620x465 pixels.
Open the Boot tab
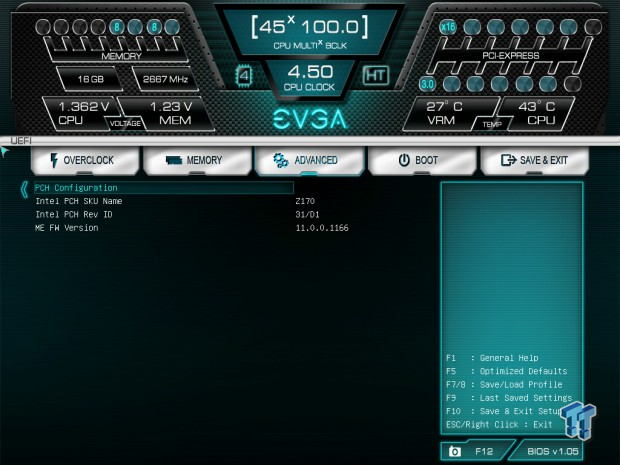click(422, 160)
